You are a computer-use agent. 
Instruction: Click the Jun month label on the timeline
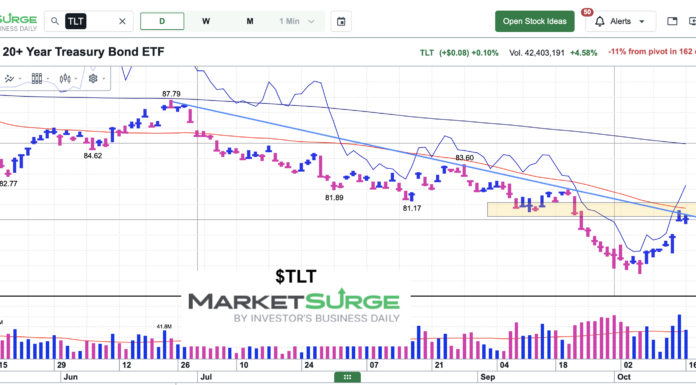[x=71, y=377]
